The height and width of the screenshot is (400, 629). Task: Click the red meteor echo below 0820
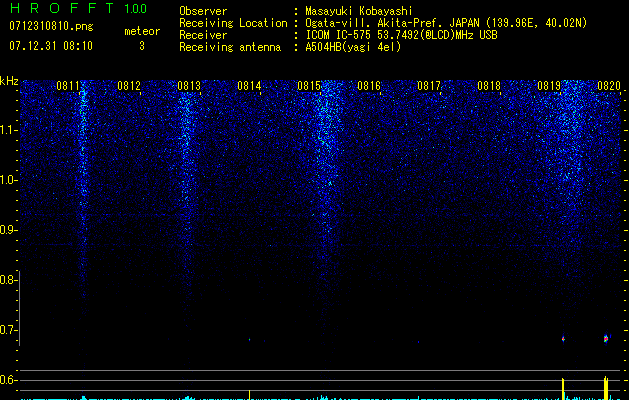coord(606,339)
